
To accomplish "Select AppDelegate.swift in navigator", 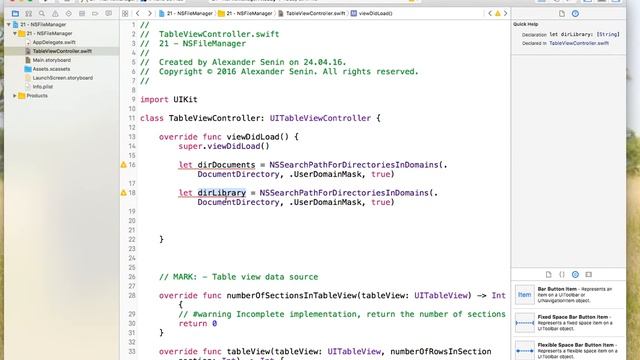I will pyautogui.click(x=53, y=42).
